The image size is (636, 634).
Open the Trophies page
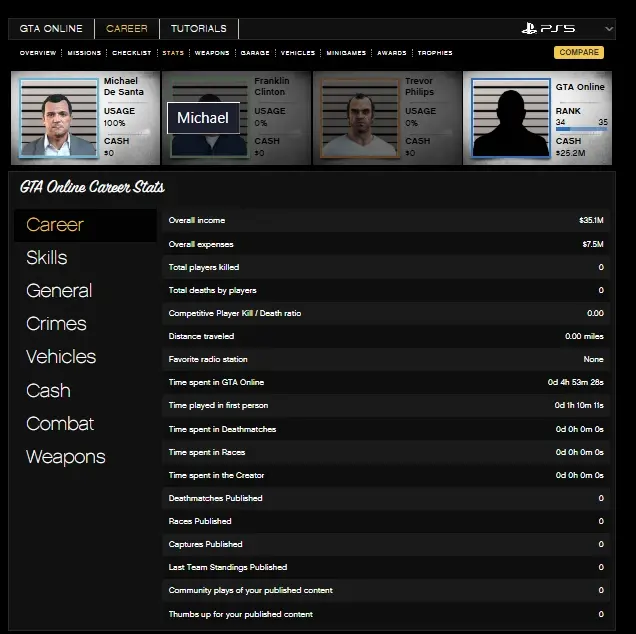pyautogui.click(x=435, y=53)
